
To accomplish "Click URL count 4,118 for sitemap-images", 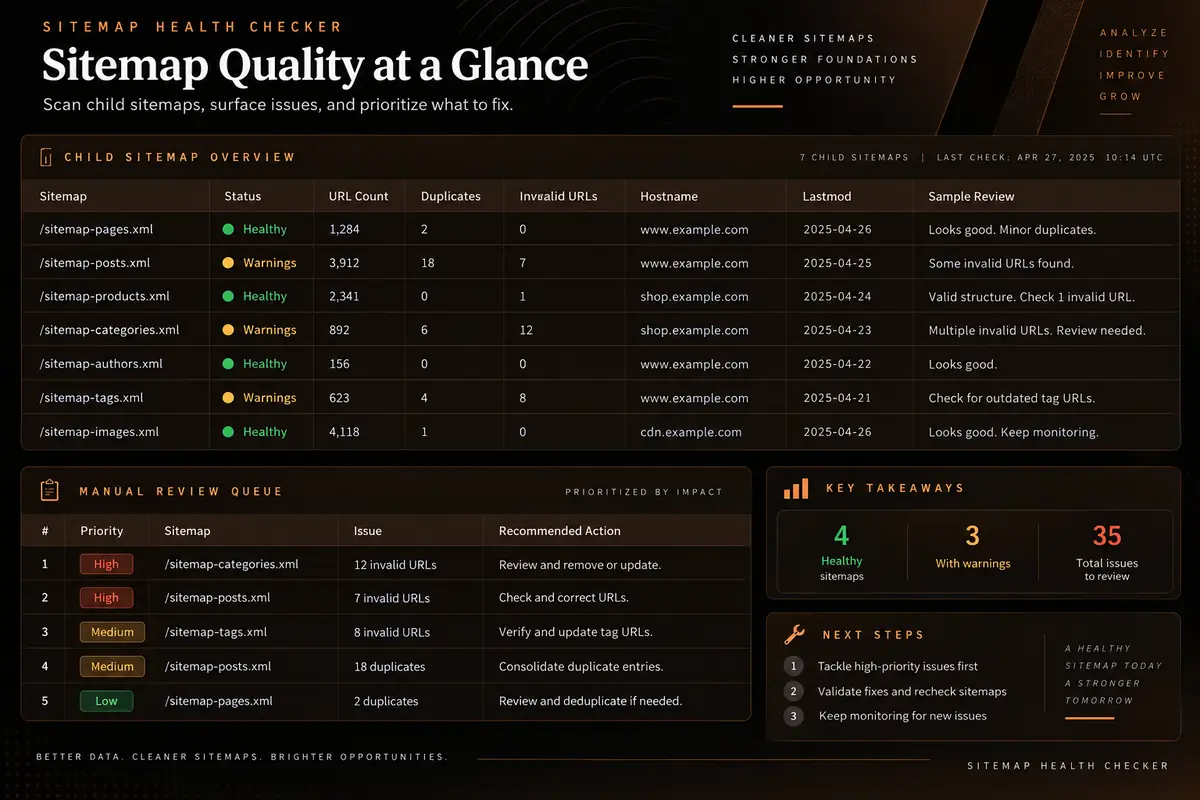I will coord(345,432).
